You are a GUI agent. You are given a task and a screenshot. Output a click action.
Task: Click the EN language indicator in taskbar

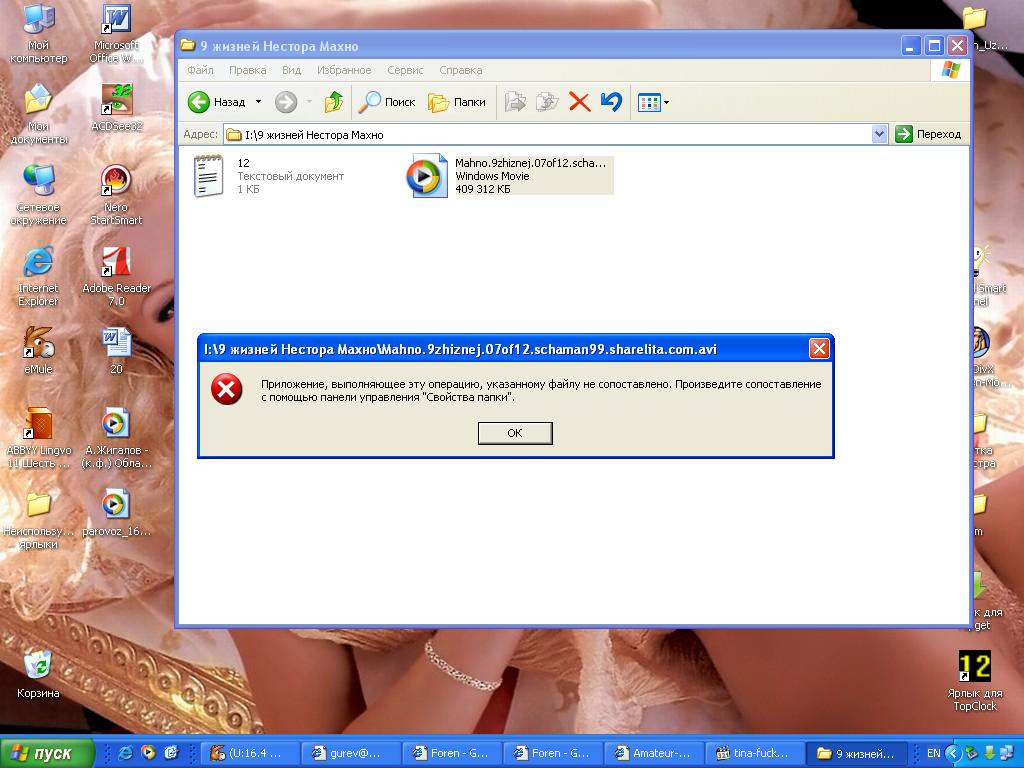(x=933, y=753)
